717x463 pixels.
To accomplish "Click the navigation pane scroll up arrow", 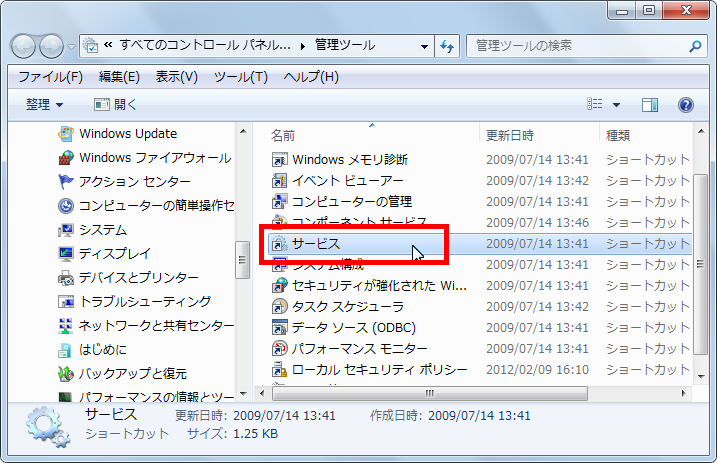I will click(243, 132).
